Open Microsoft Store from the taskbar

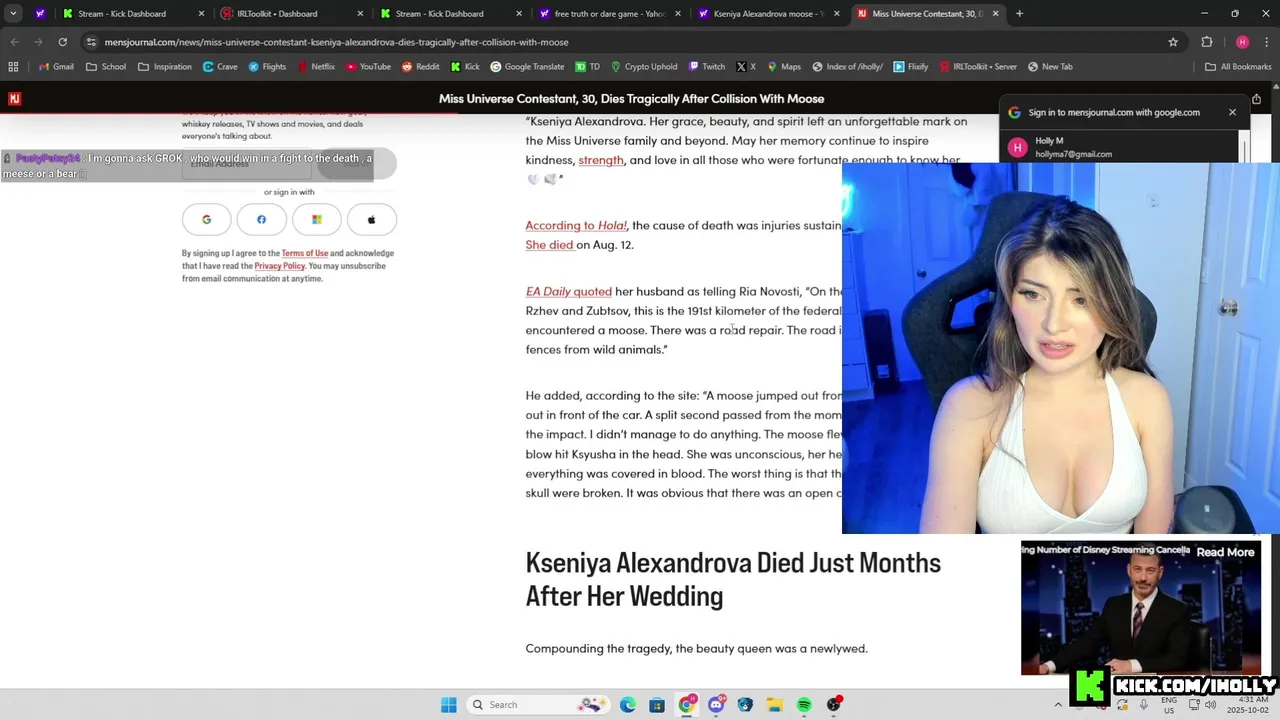657,705
